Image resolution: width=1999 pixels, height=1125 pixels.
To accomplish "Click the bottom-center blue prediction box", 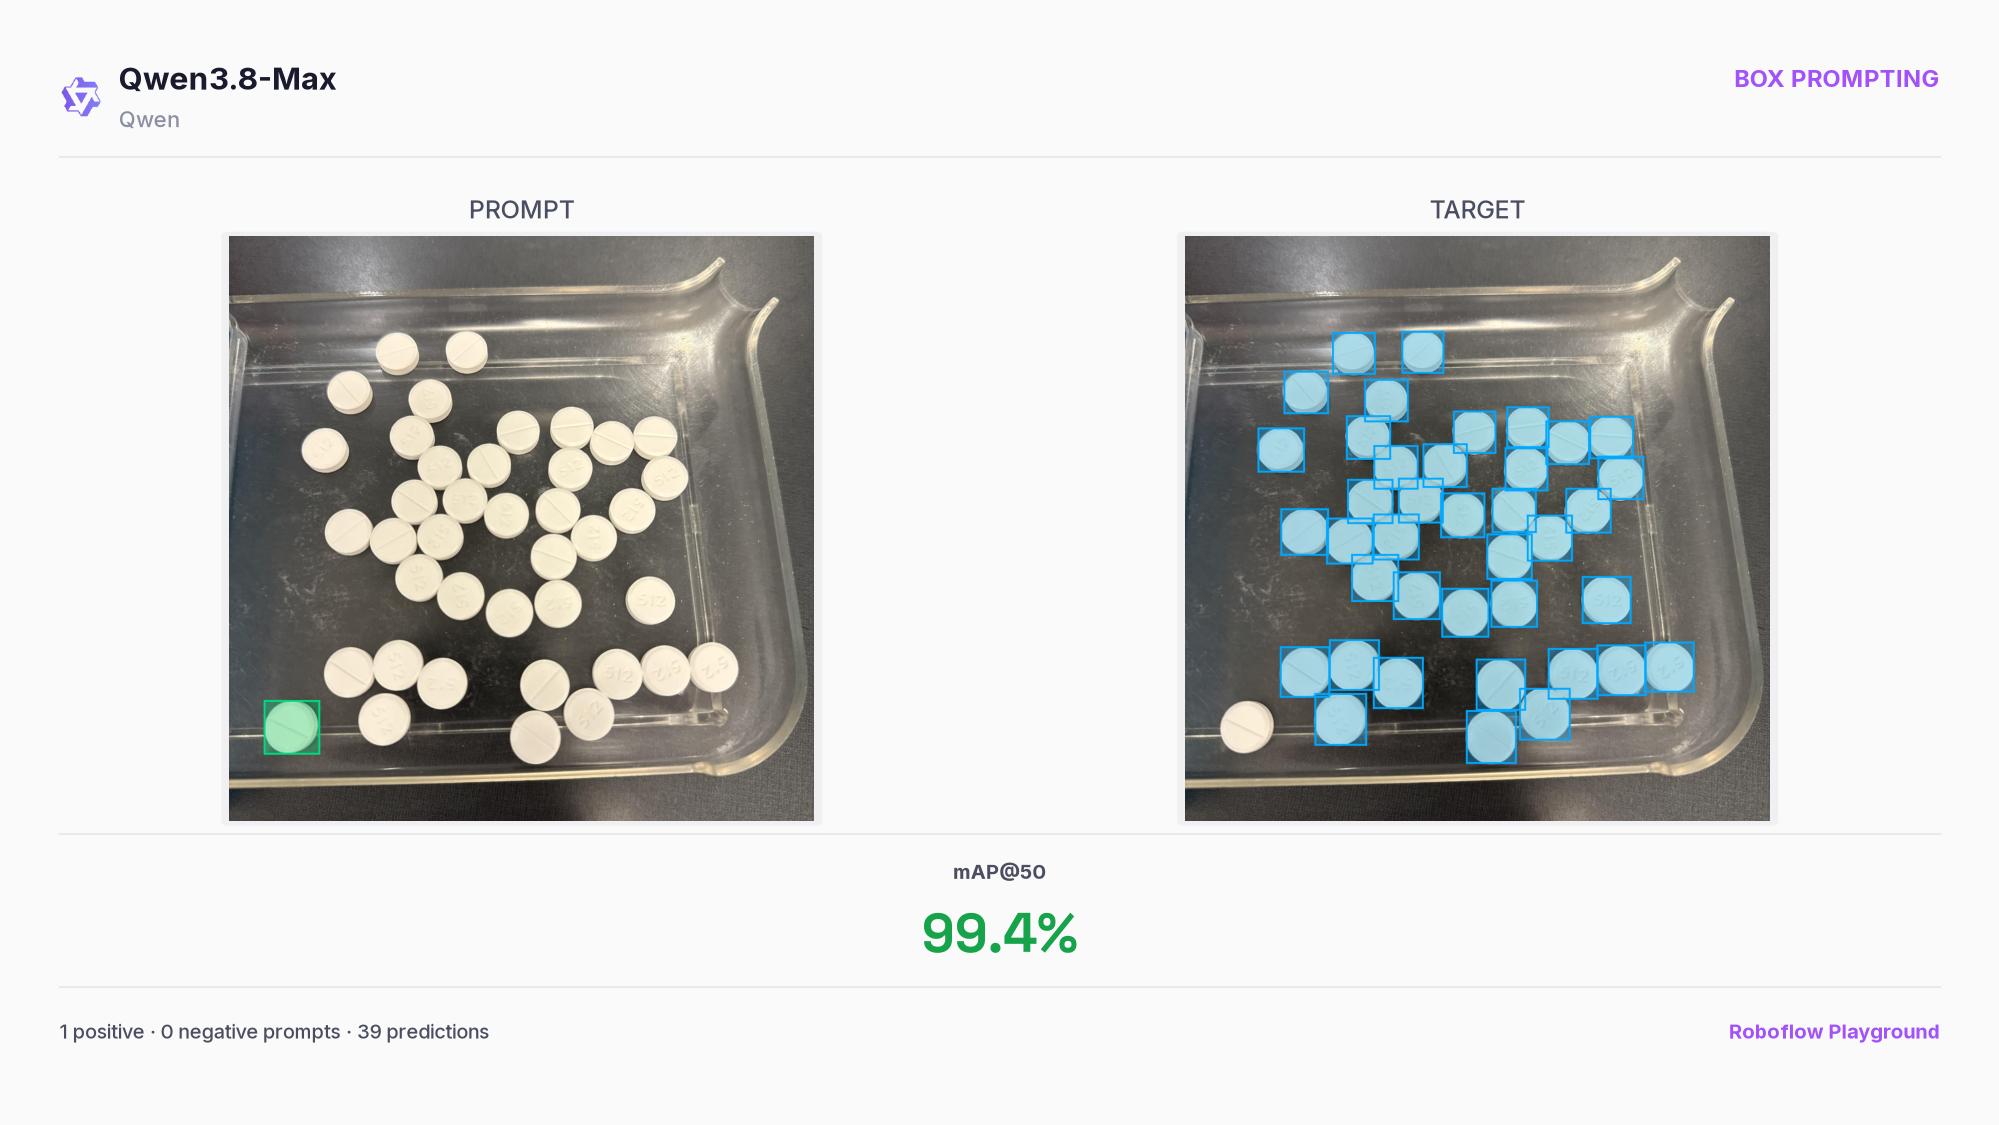I will (x=1491, y=737).
